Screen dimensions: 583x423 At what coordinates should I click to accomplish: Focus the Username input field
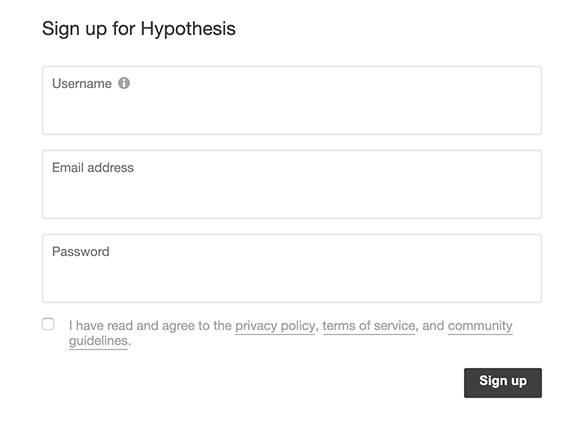pyautogui.click(x=292, y=100)
